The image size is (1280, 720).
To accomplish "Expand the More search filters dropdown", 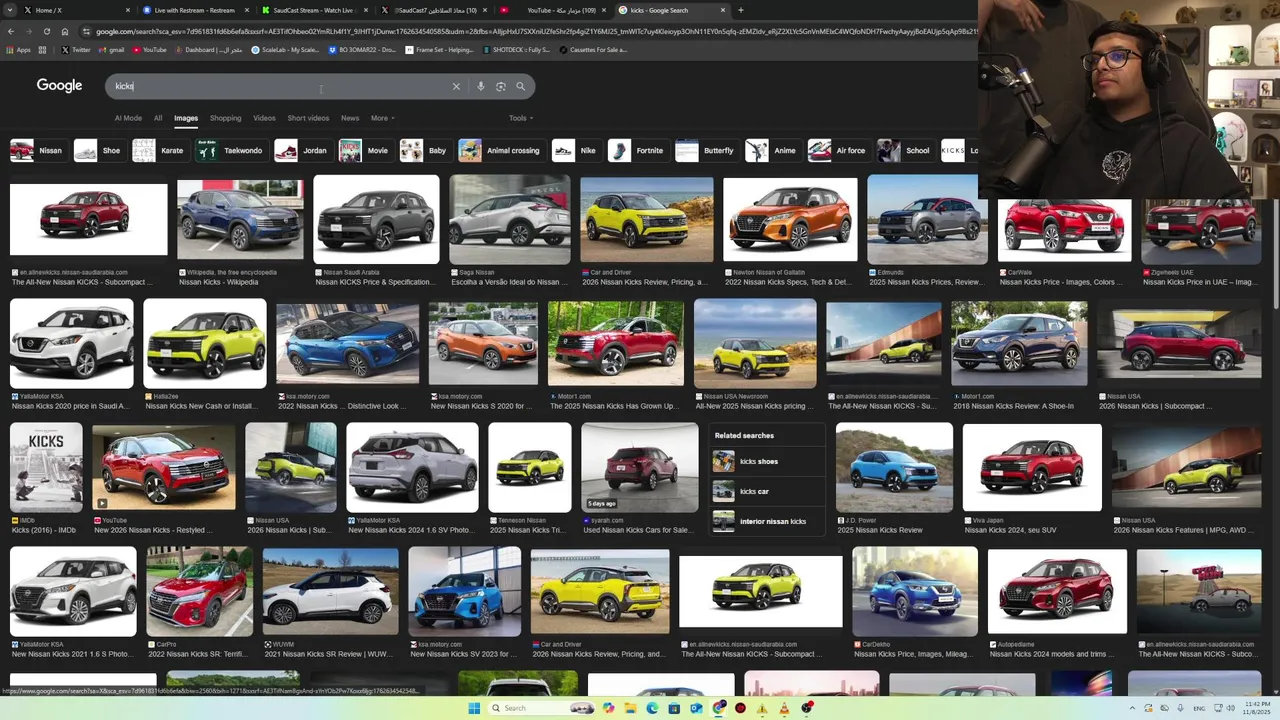I will (382, 118).
